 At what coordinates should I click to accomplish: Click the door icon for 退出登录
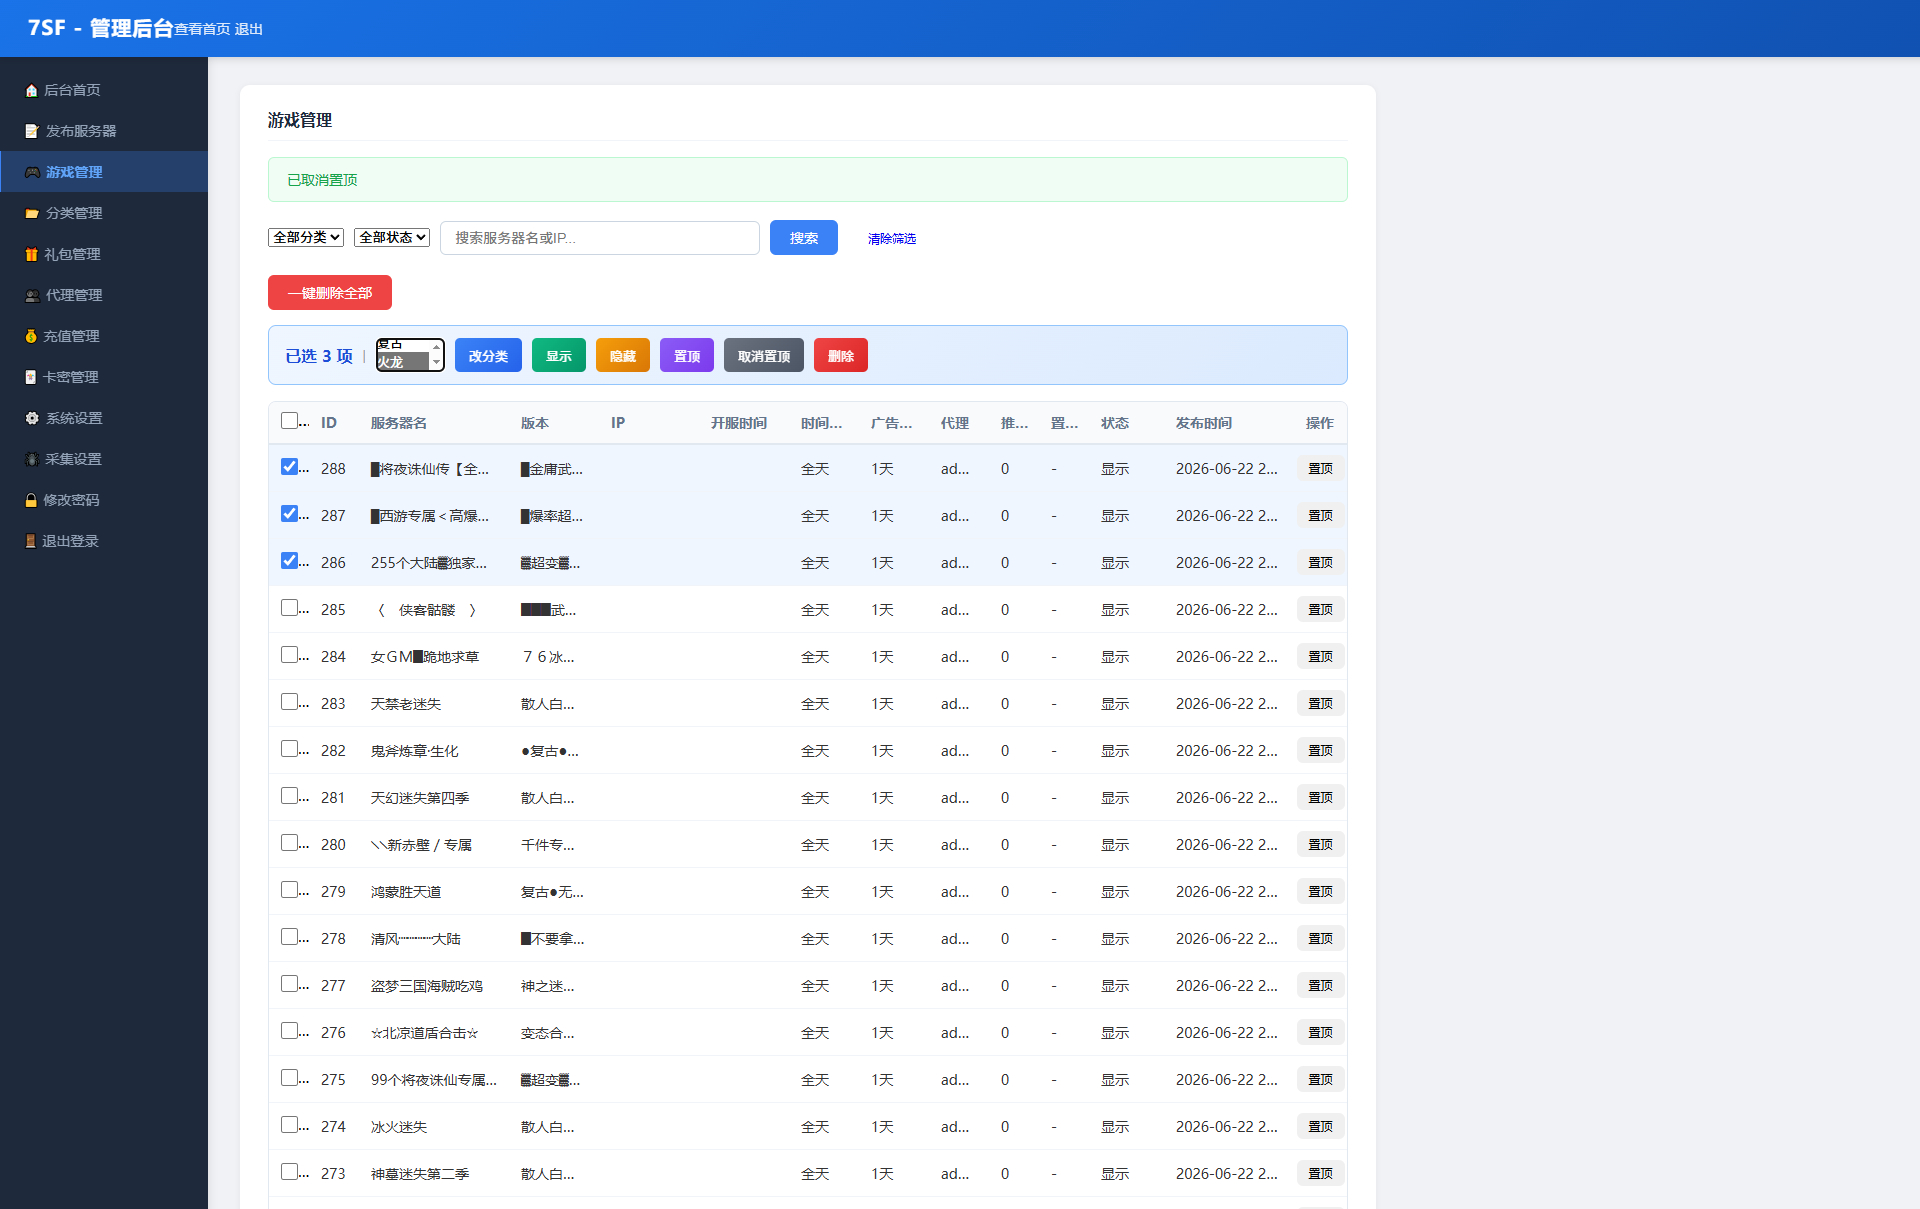(31, 541)
